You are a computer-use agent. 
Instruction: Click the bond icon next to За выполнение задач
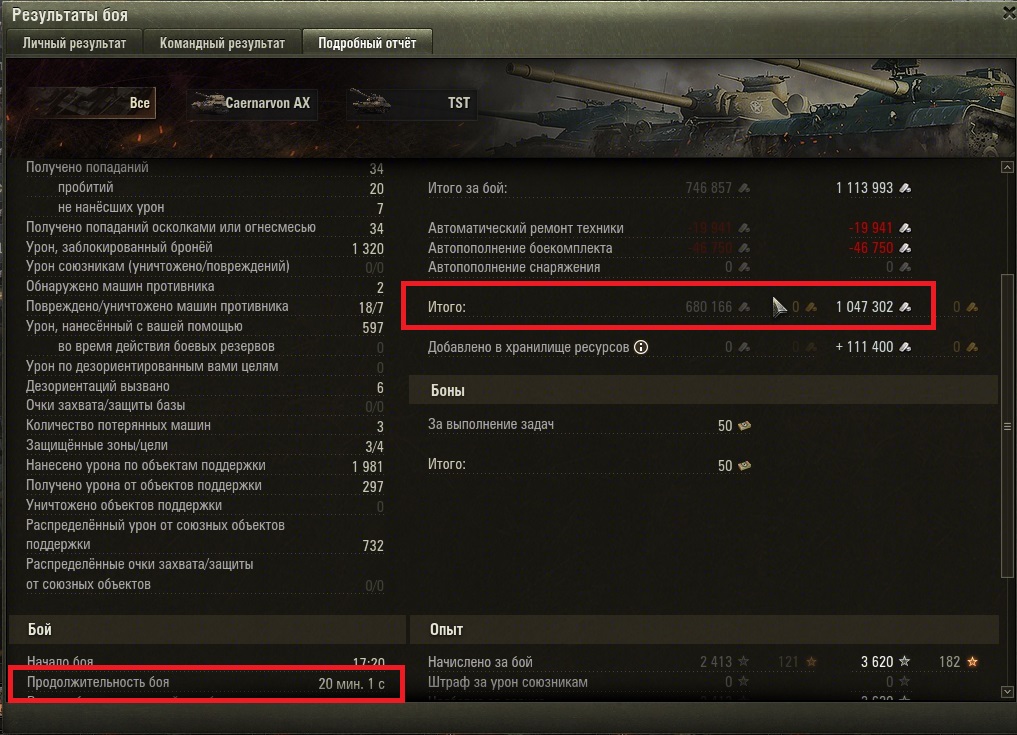pos(745,426)
